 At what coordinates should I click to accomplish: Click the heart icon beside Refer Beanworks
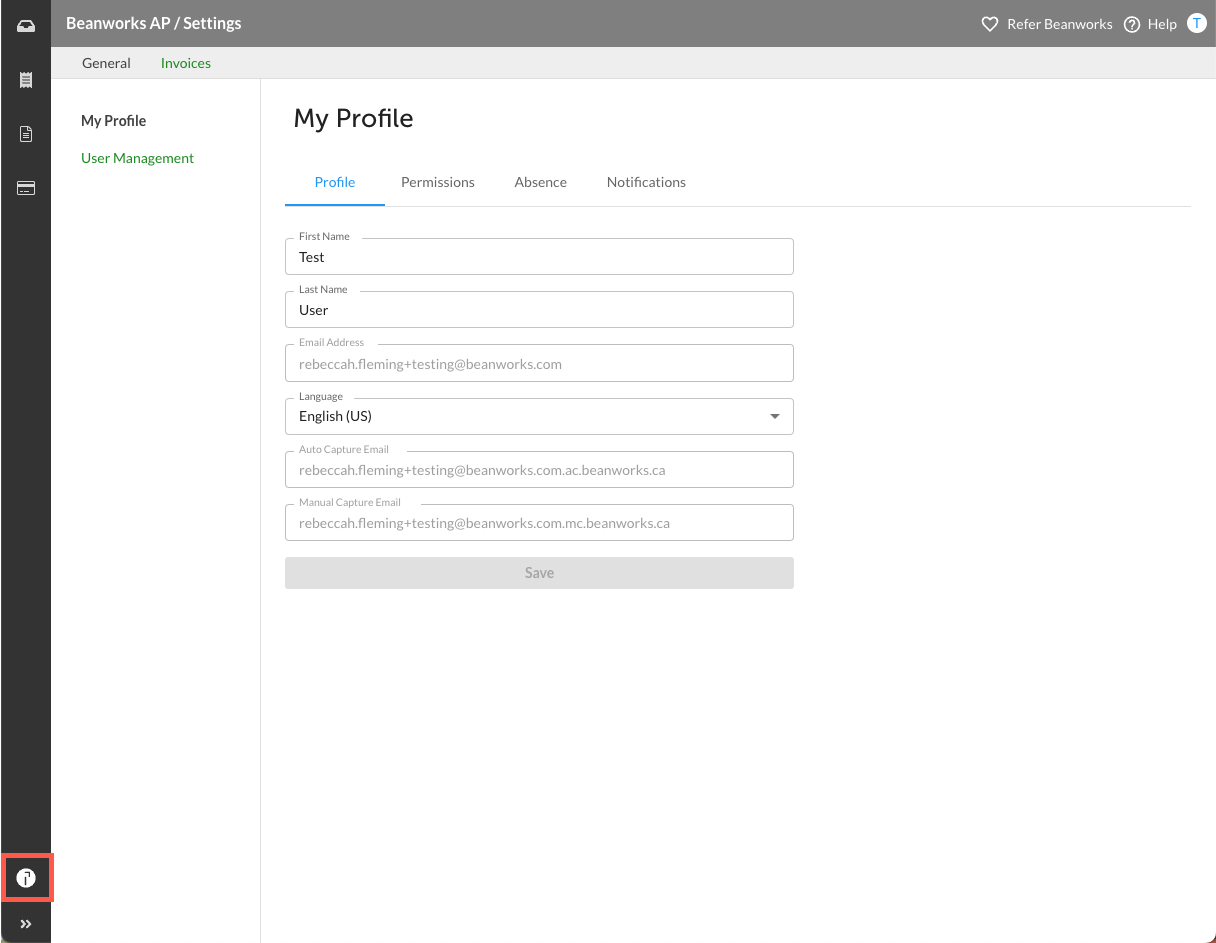pyautogui.click(x=990, y=24)
